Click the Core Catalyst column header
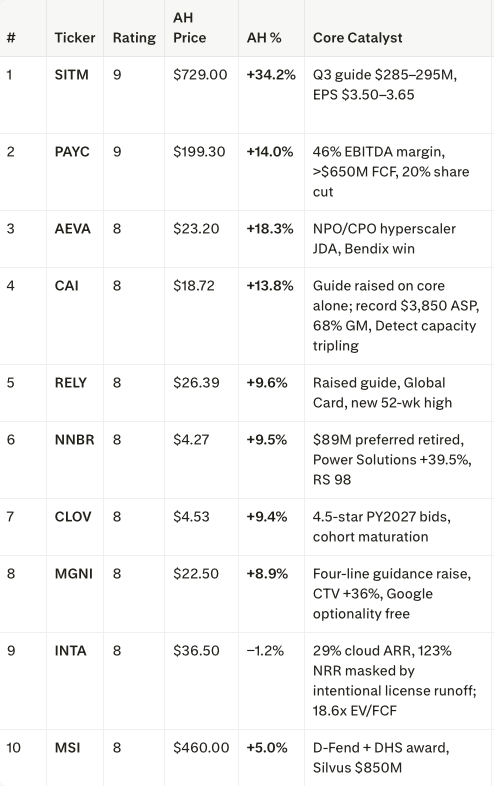 click(x=358, y=38)
